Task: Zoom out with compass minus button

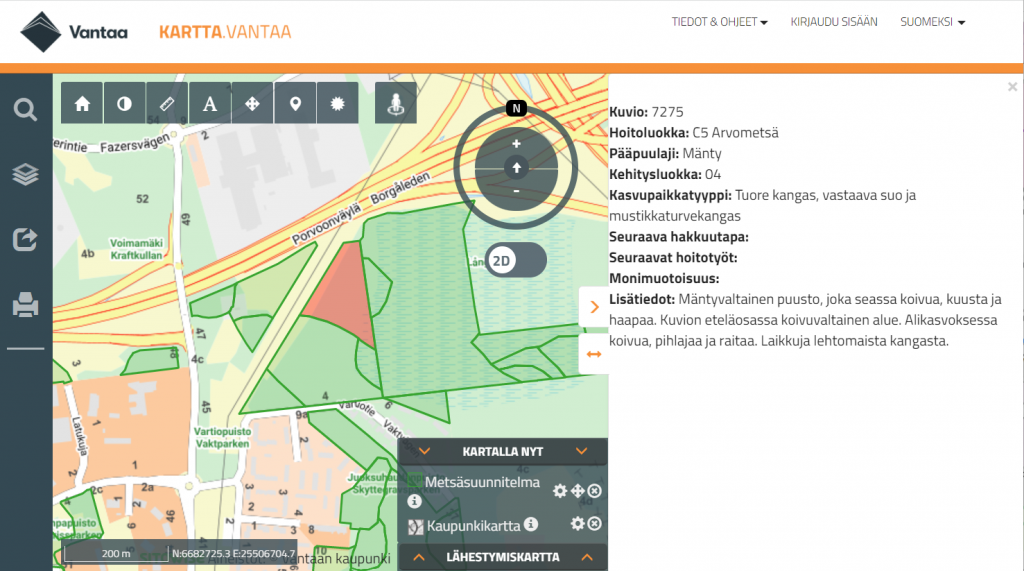Action: click(x=516, y=191)
